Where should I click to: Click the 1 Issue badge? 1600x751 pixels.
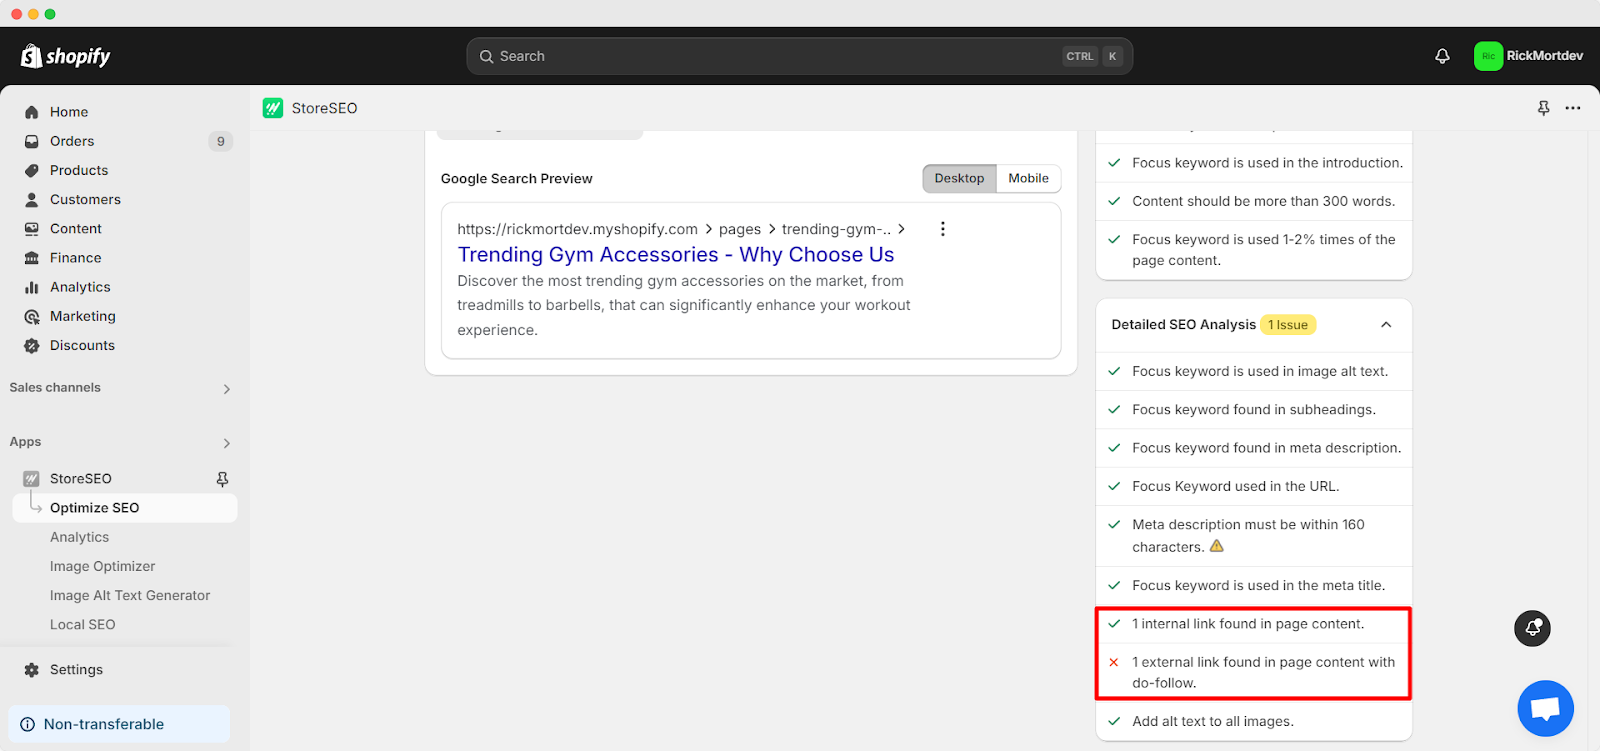1287,325
